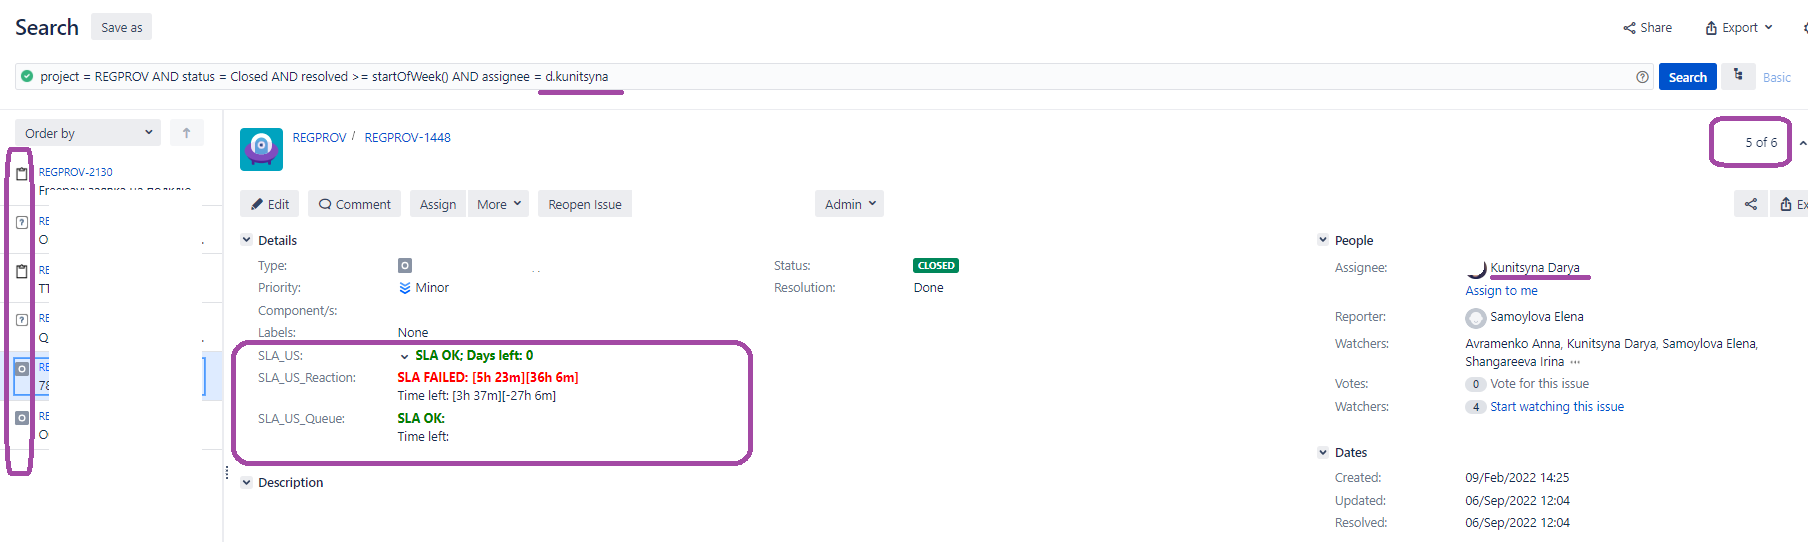Click the Reopen Issue button
The height and width of the screenshot is (559, 1808).
(x=585, y=204)
